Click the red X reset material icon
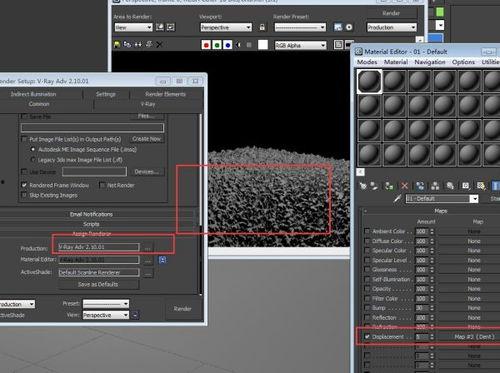 pos(404,186)
